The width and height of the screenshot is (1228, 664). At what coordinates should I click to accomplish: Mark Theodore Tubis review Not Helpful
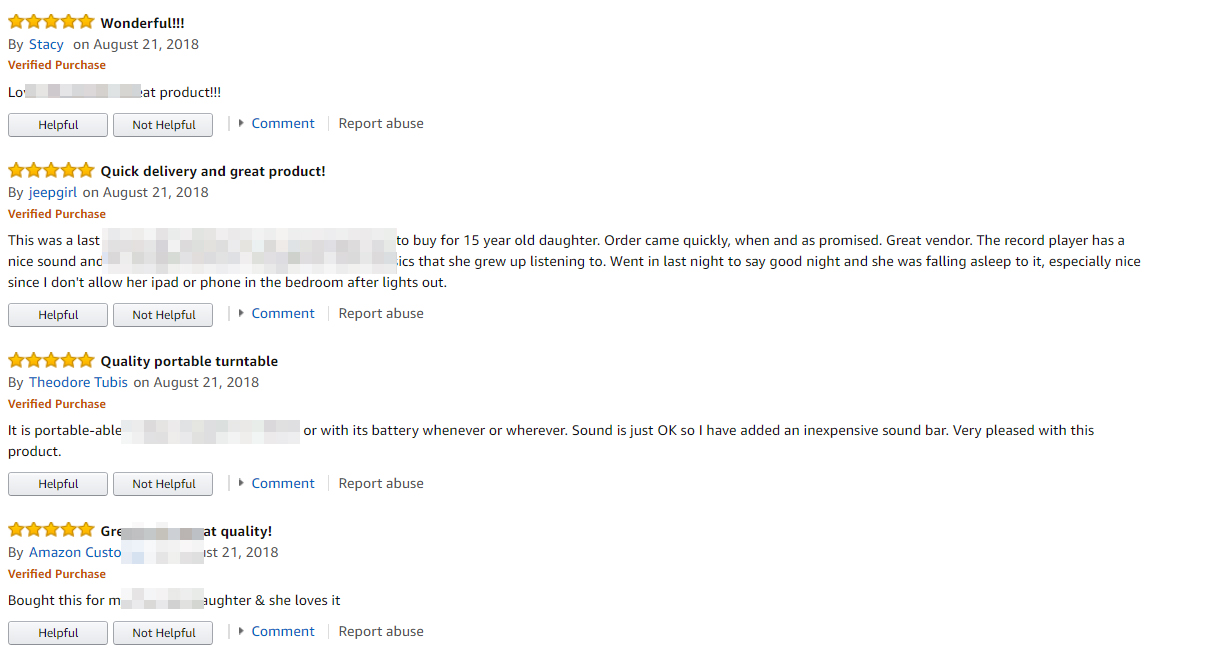point(163,485)
